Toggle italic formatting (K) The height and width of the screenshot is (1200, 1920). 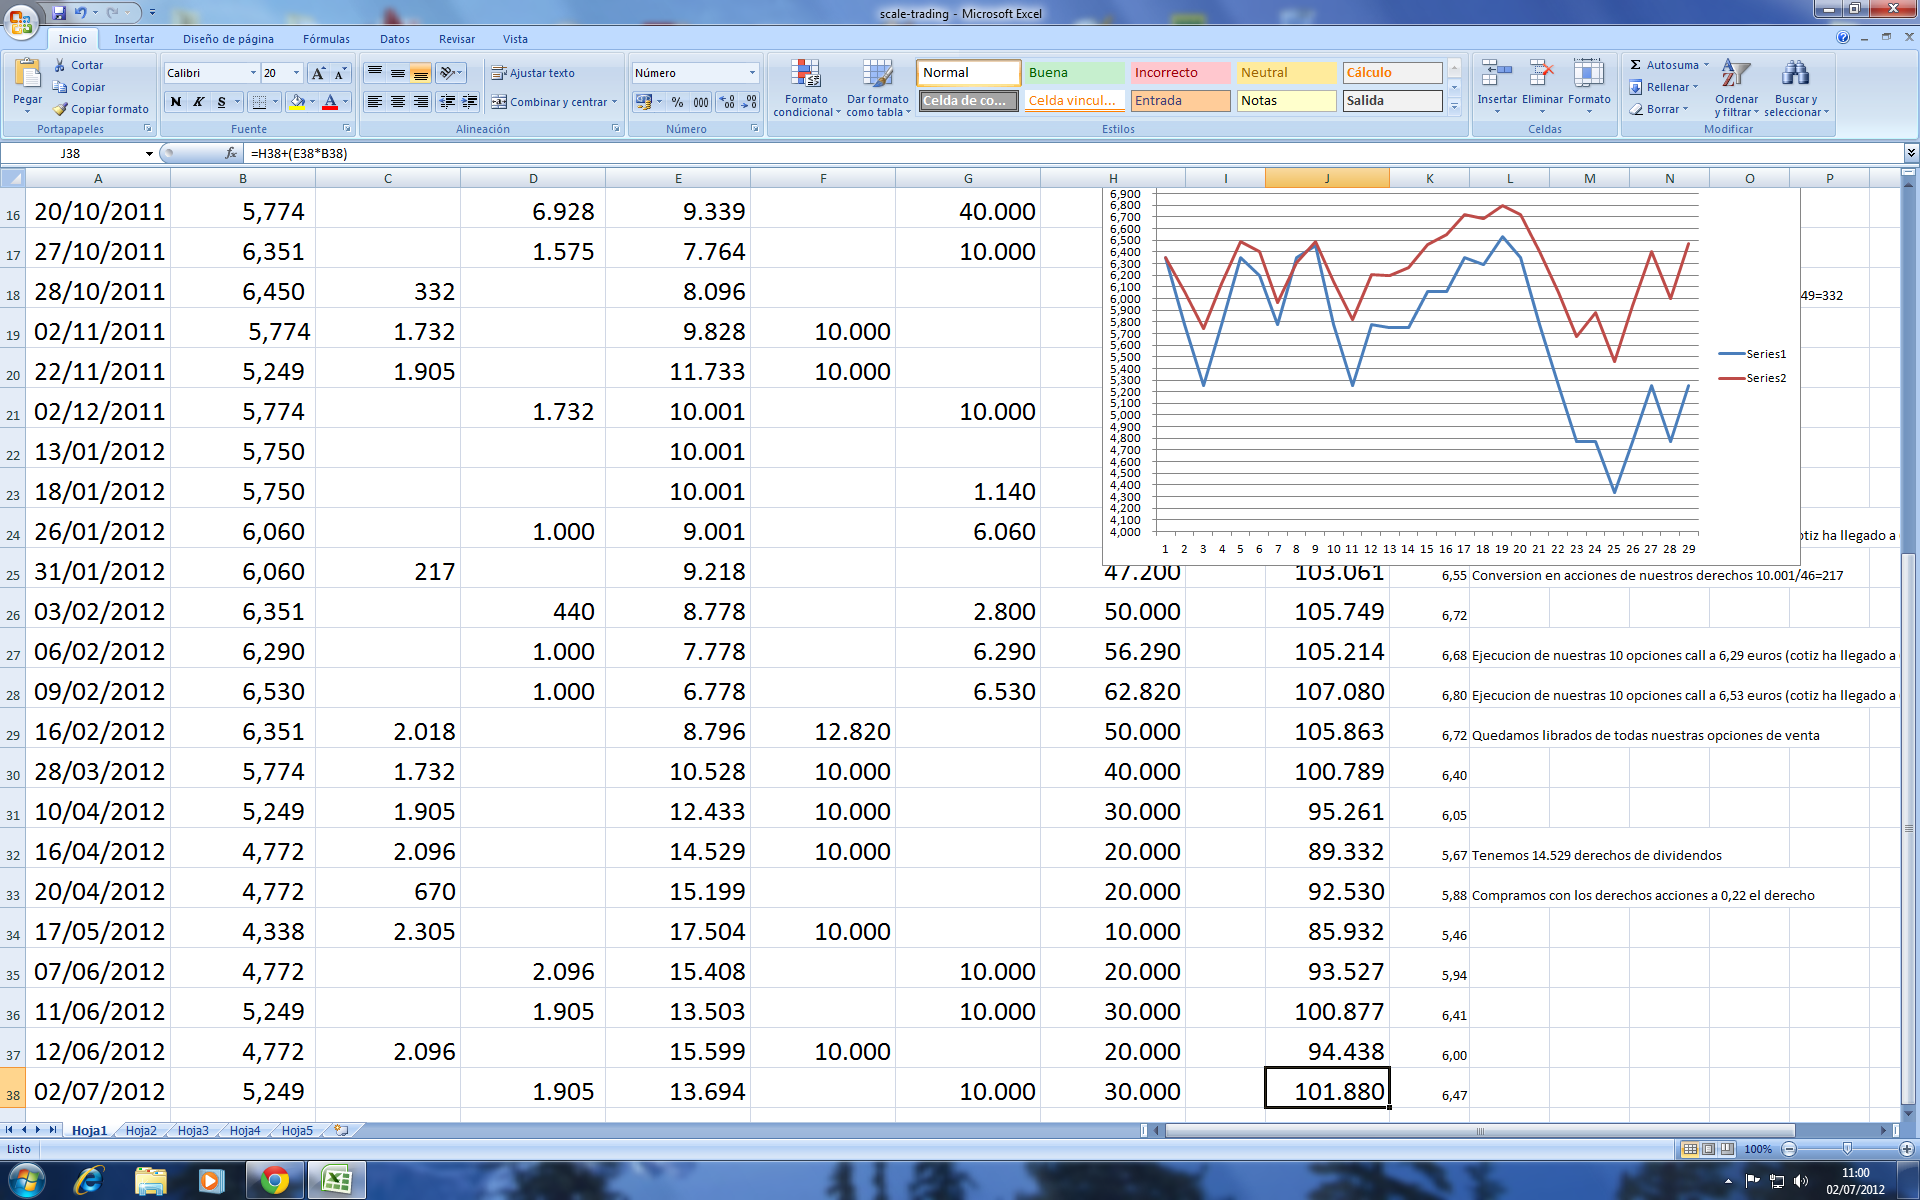pyautogui.click(x=199, y=102)
